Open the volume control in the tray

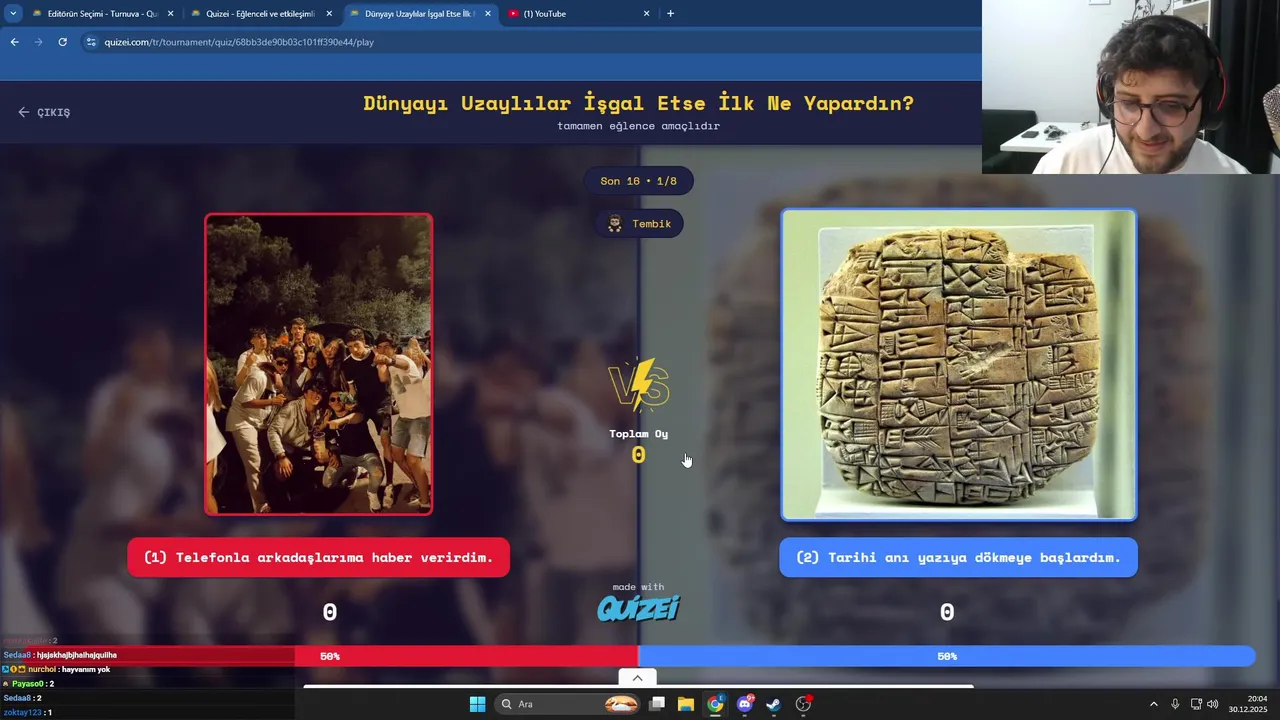coord(1213,704)
